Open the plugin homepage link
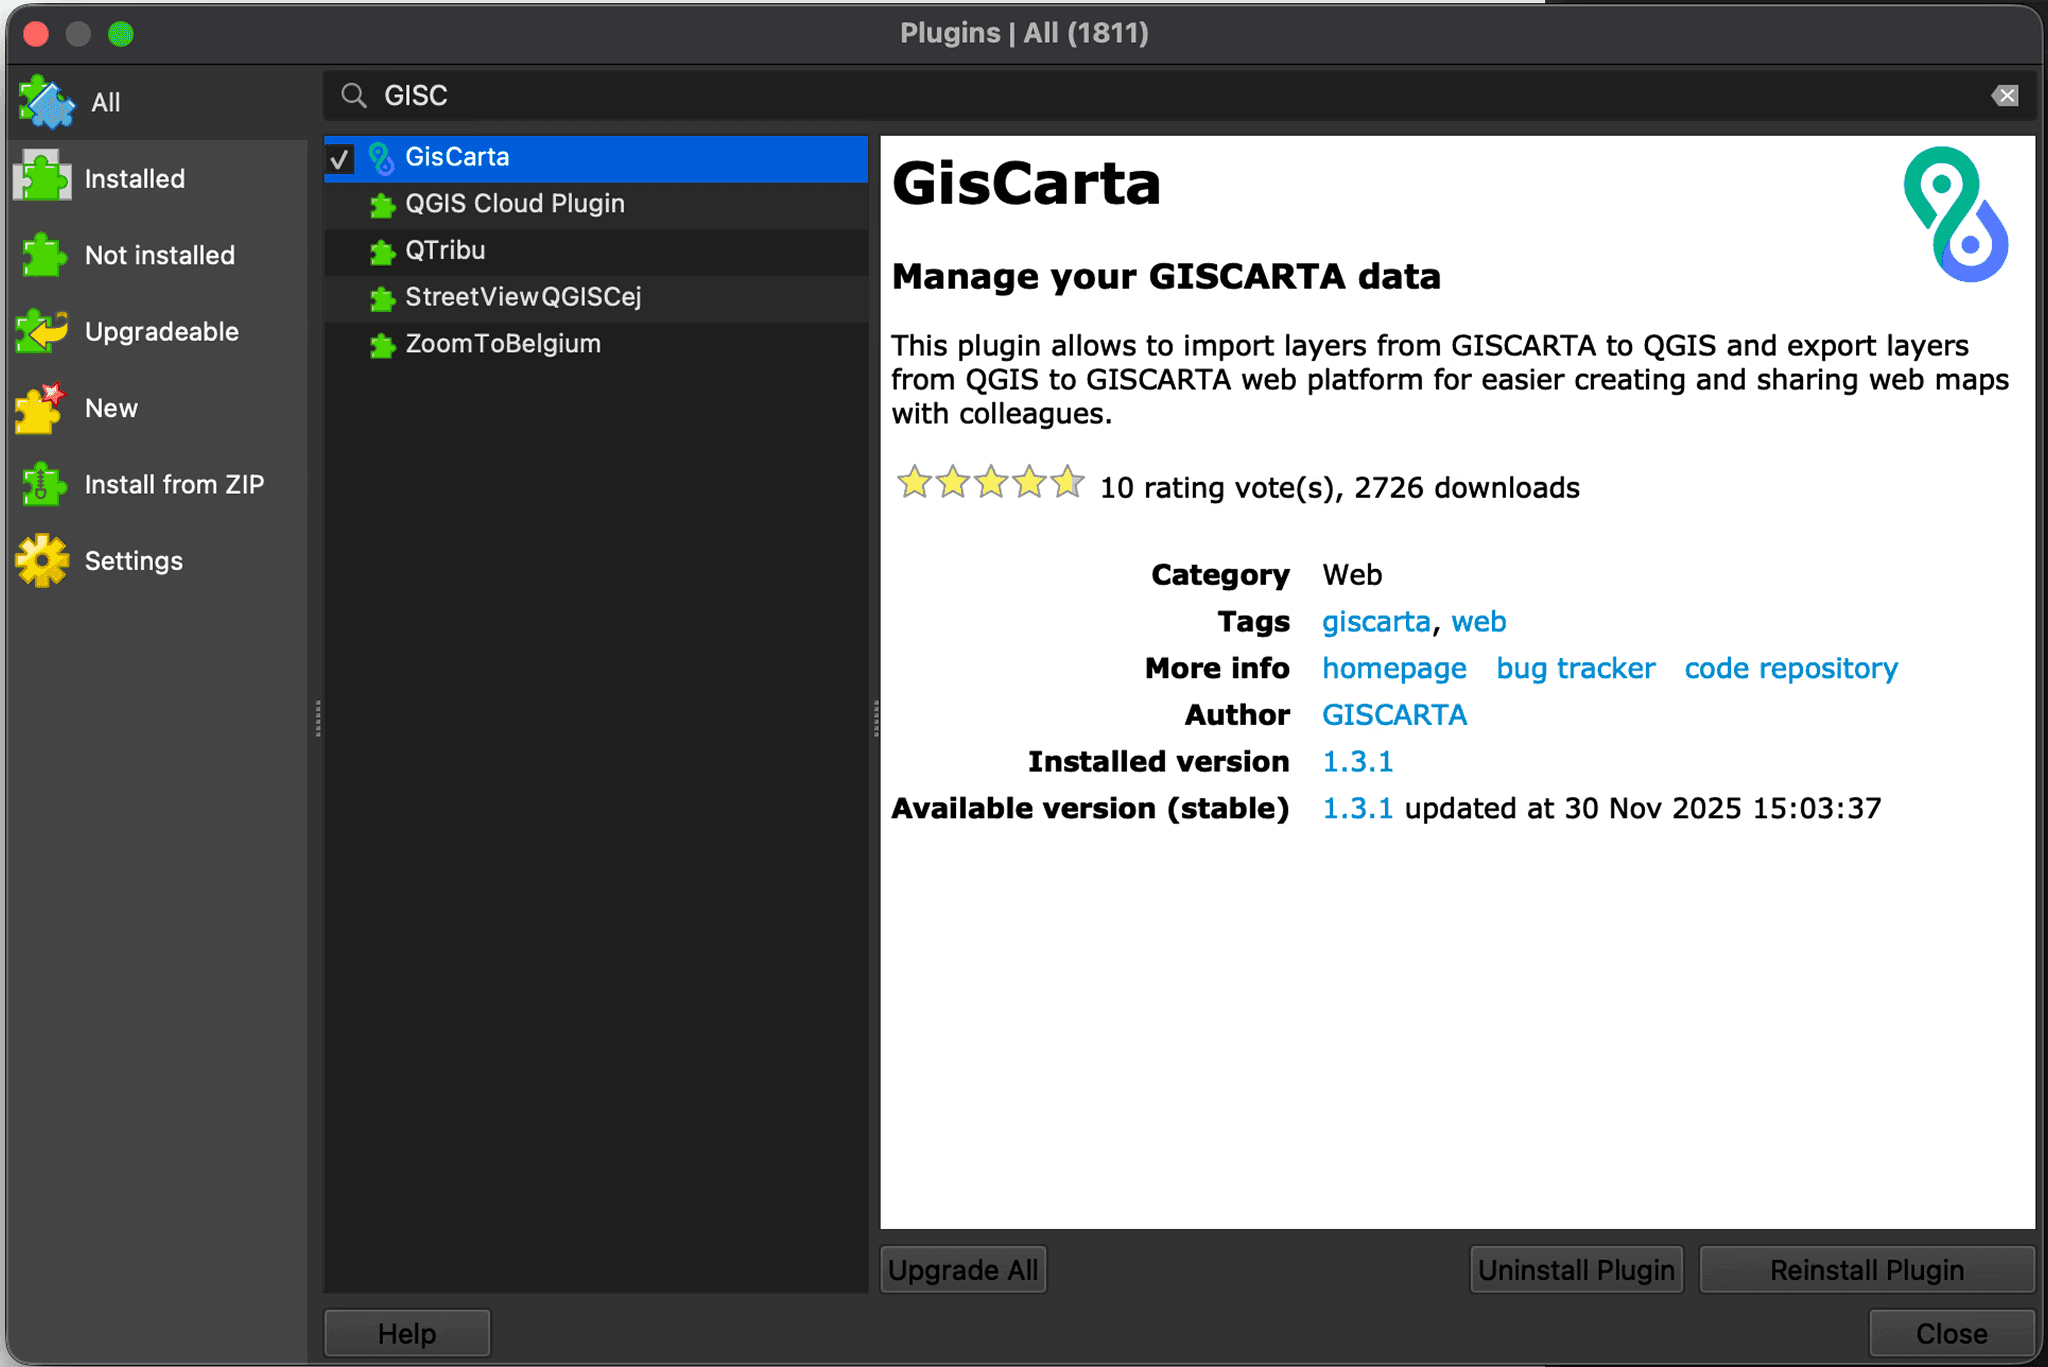 pyautogui.click(x=1394, y=668)
